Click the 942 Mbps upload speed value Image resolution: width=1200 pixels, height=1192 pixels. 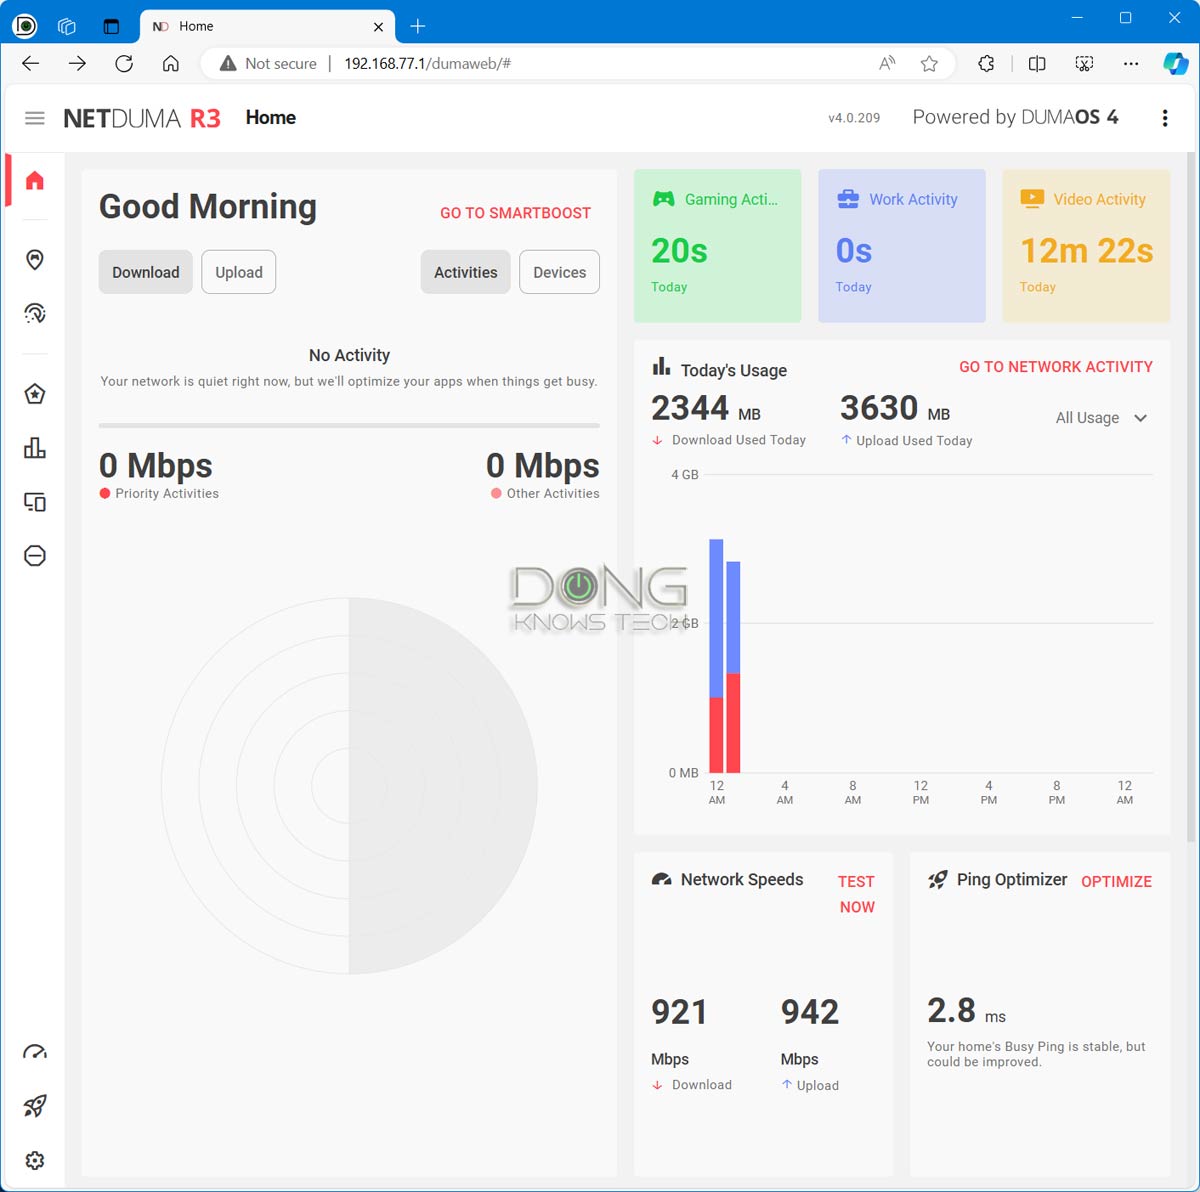pos(810,1012)
